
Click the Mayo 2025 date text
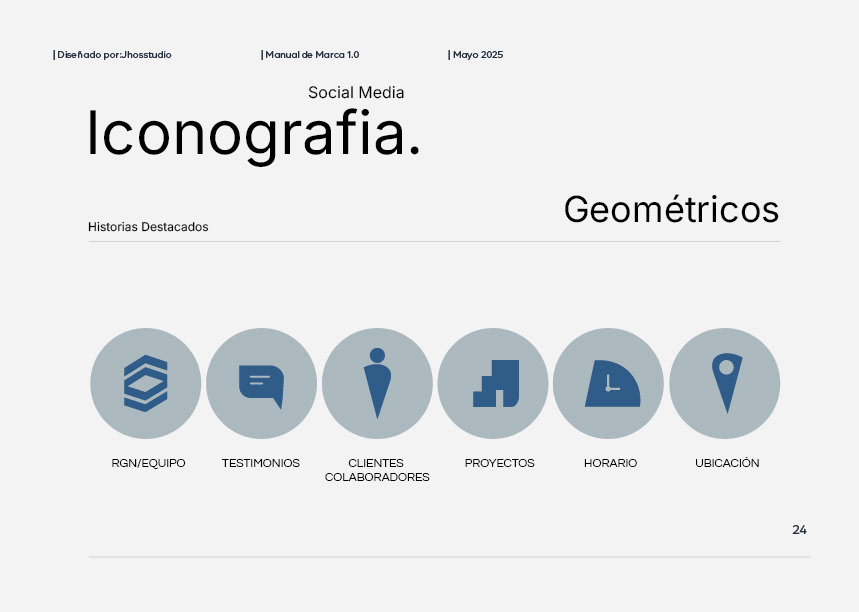(476, 55)
